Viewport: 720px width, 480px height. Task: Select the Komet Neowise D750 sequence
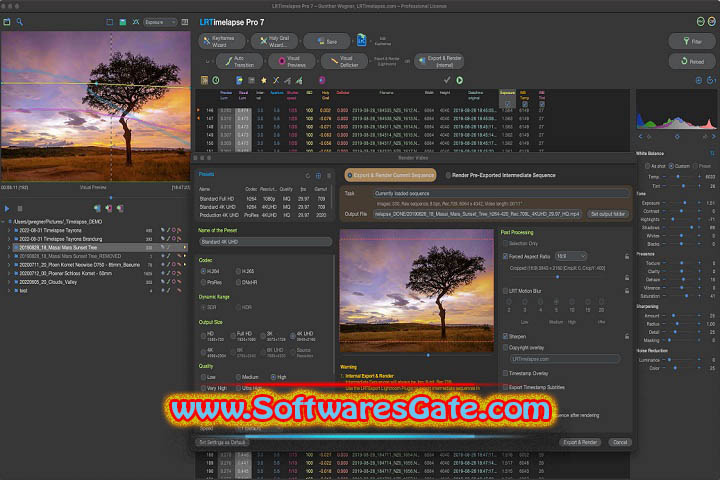(x=79, y=265)
